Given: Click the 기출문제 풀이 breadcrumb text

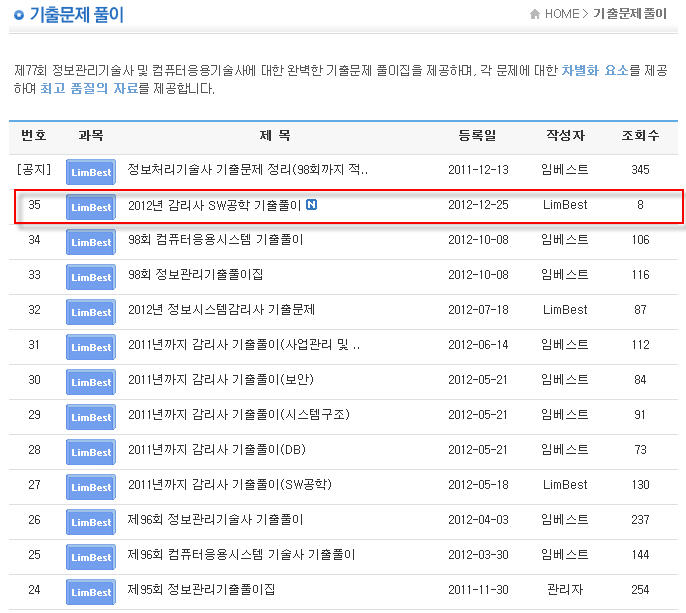Looking at the screenshot, I should pos(630,14).
